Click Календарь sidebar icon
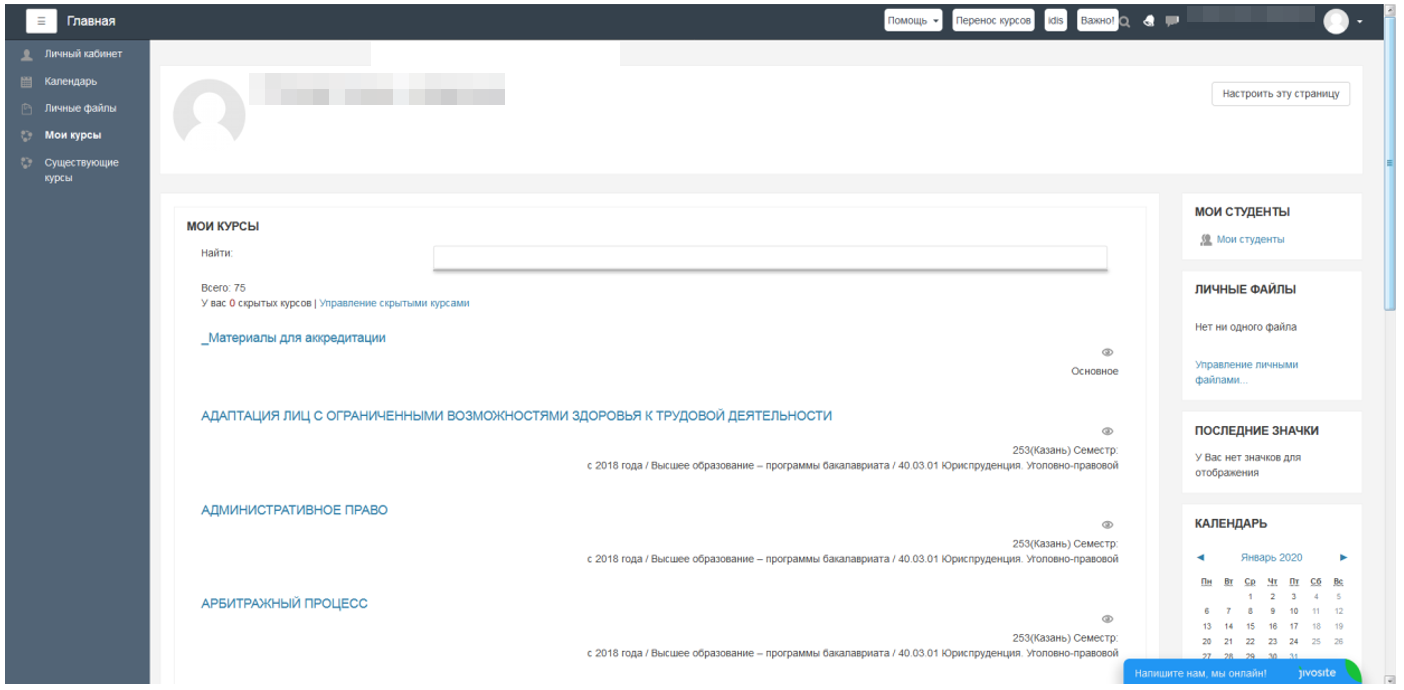The height and width of the screenshot is (690, 1404). coord(28,82)
